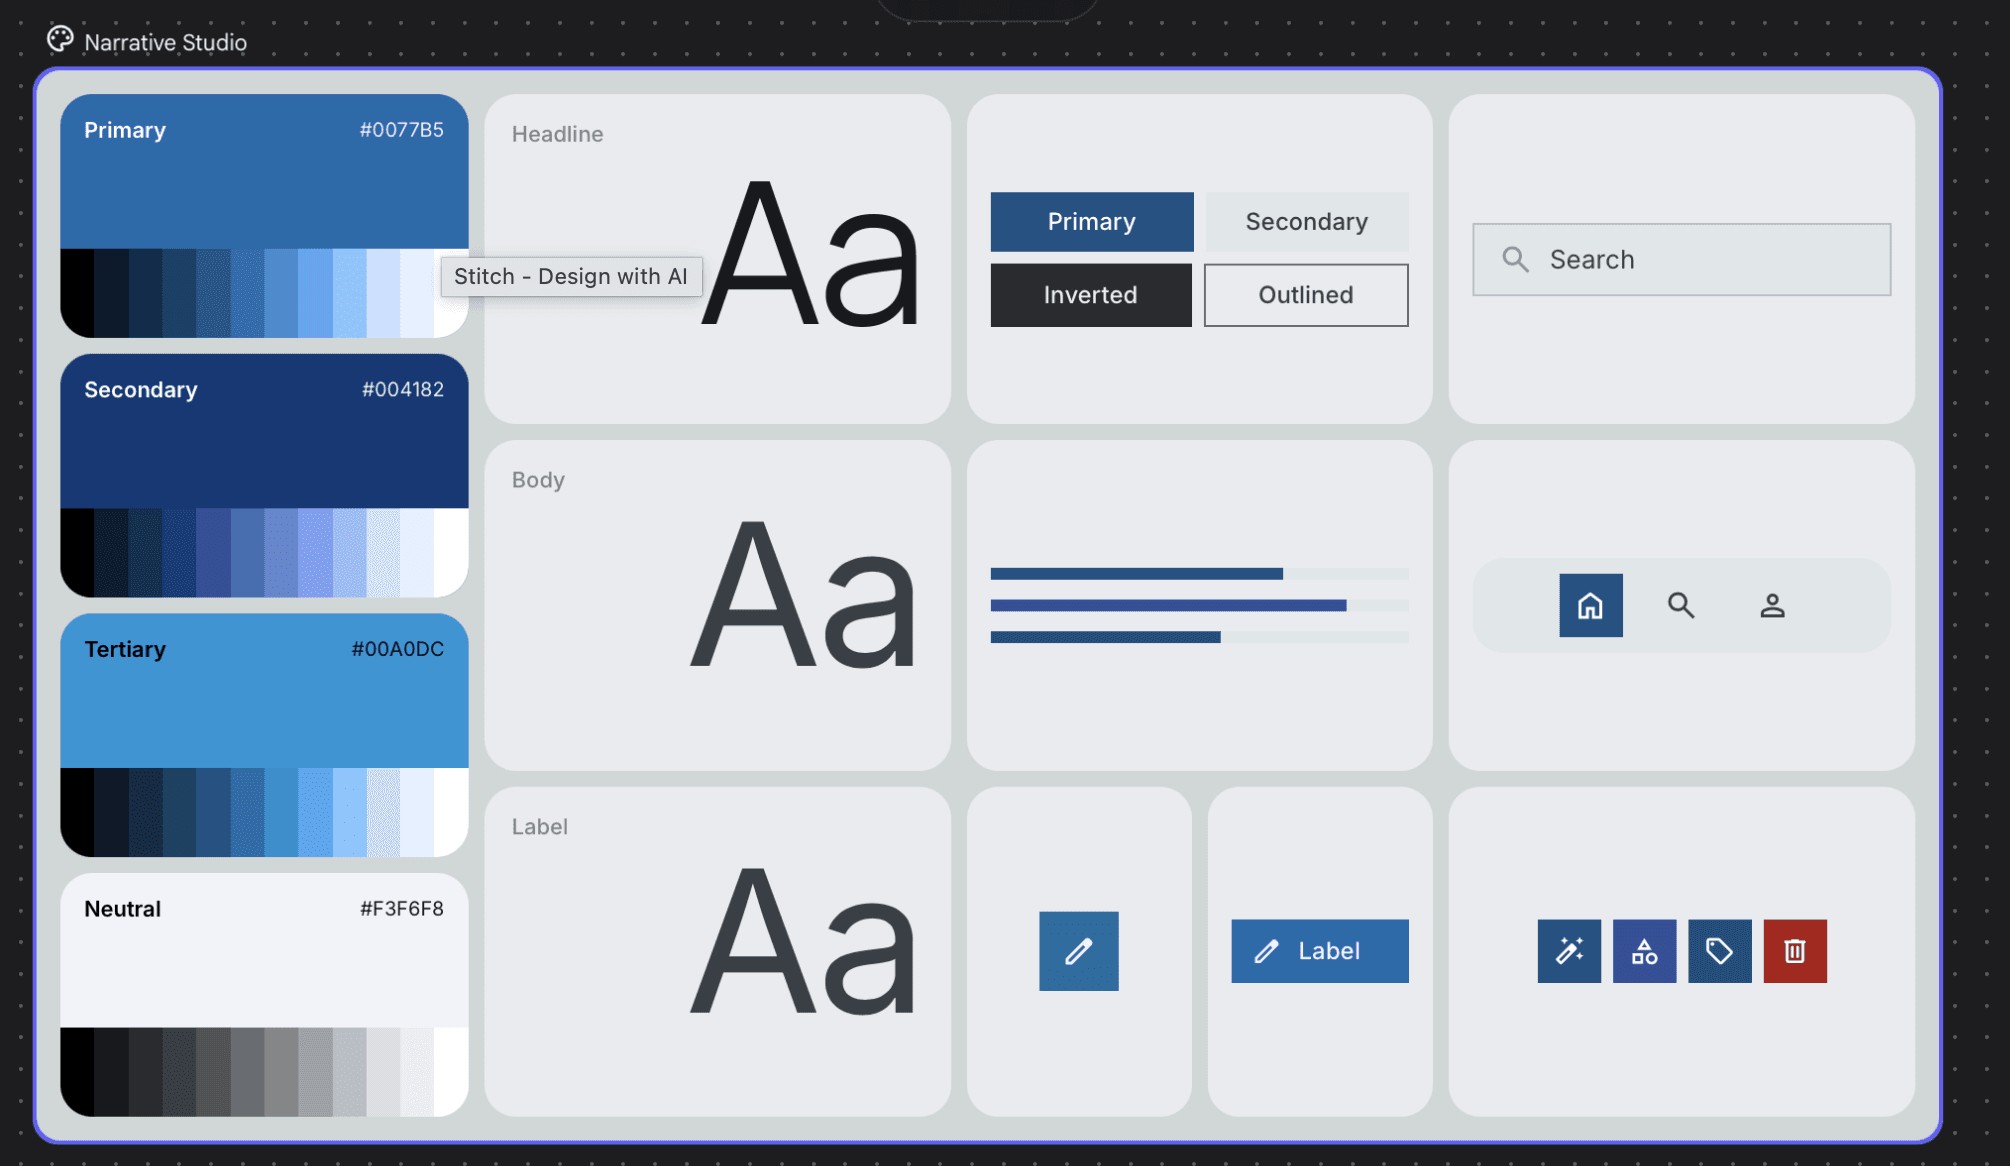Image resolution: width=2010 pixels, height=1166 pixels.
Task: Click the magic wand icon button
Action: [1569, 951]
